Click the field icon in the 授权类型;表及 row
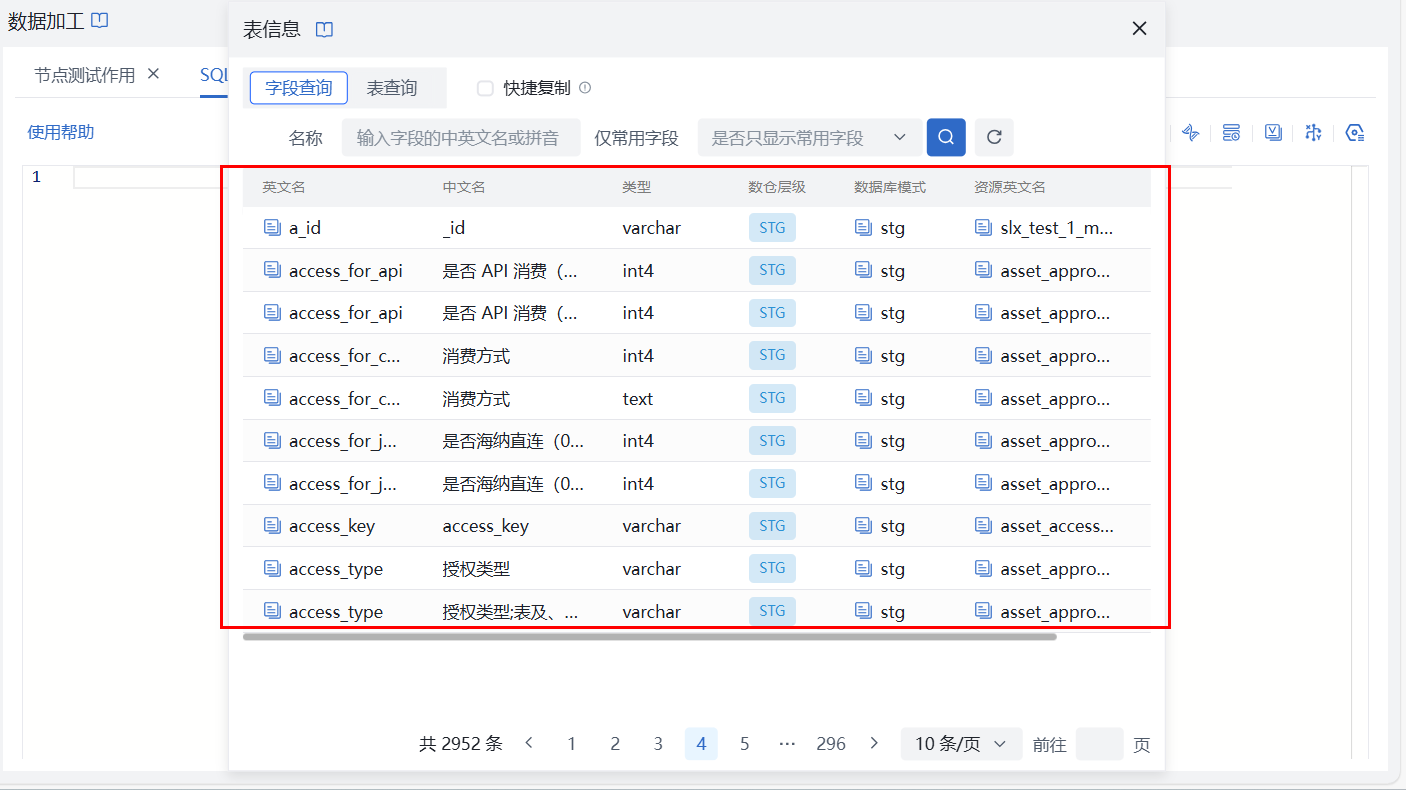The width and height of the screenshot is (1406, 790). pos(272,611)
